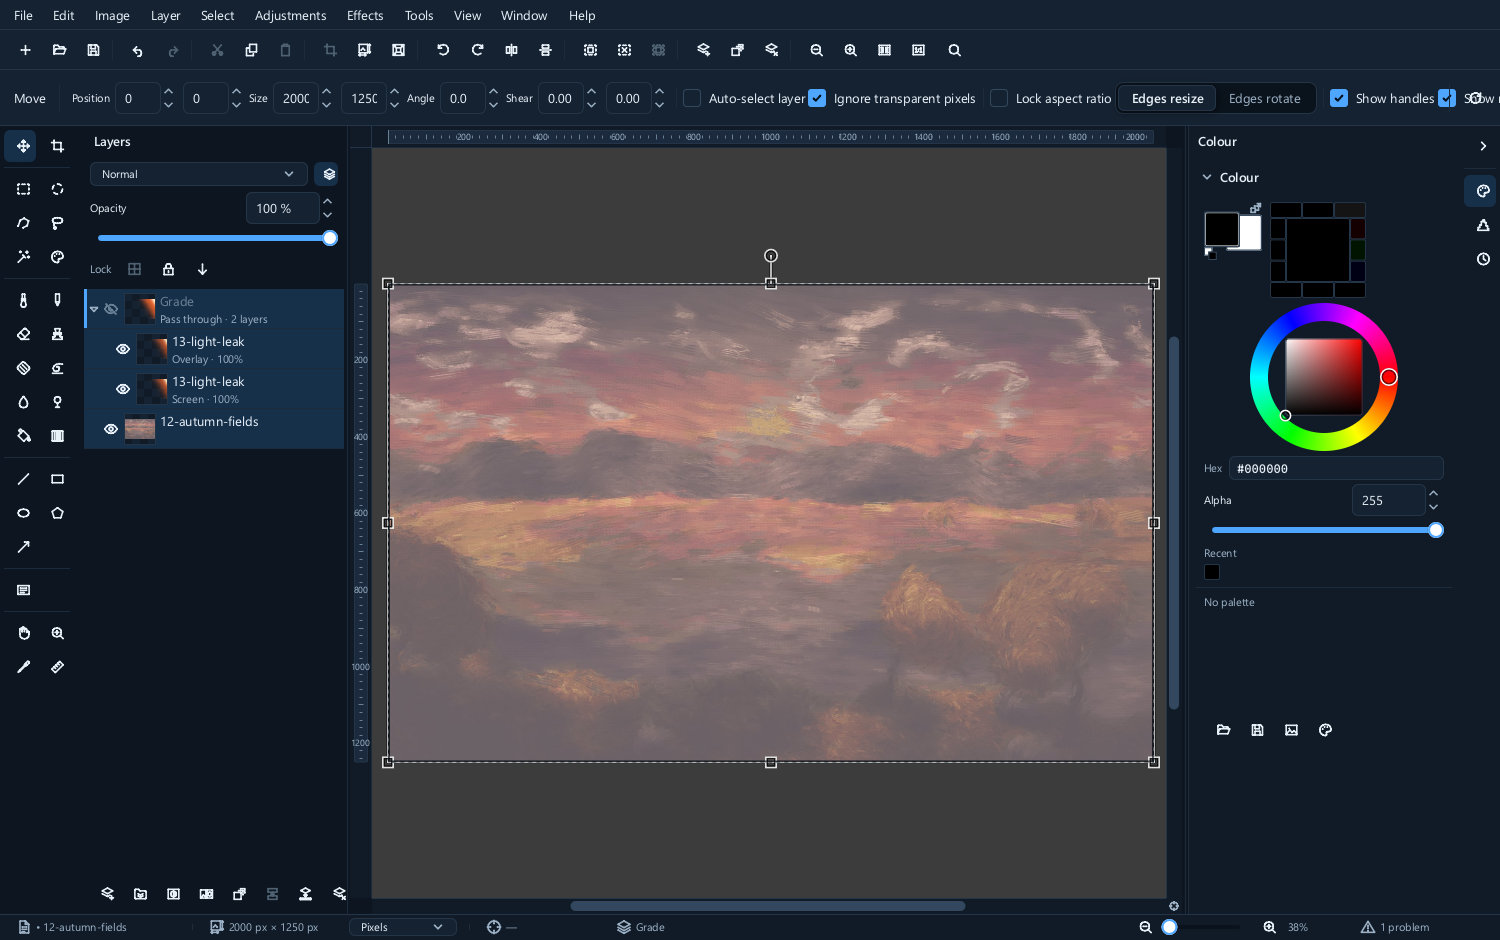The image size is (1500, 940).
Task: Click the Angle input field
Action: [x=463, y=98]
